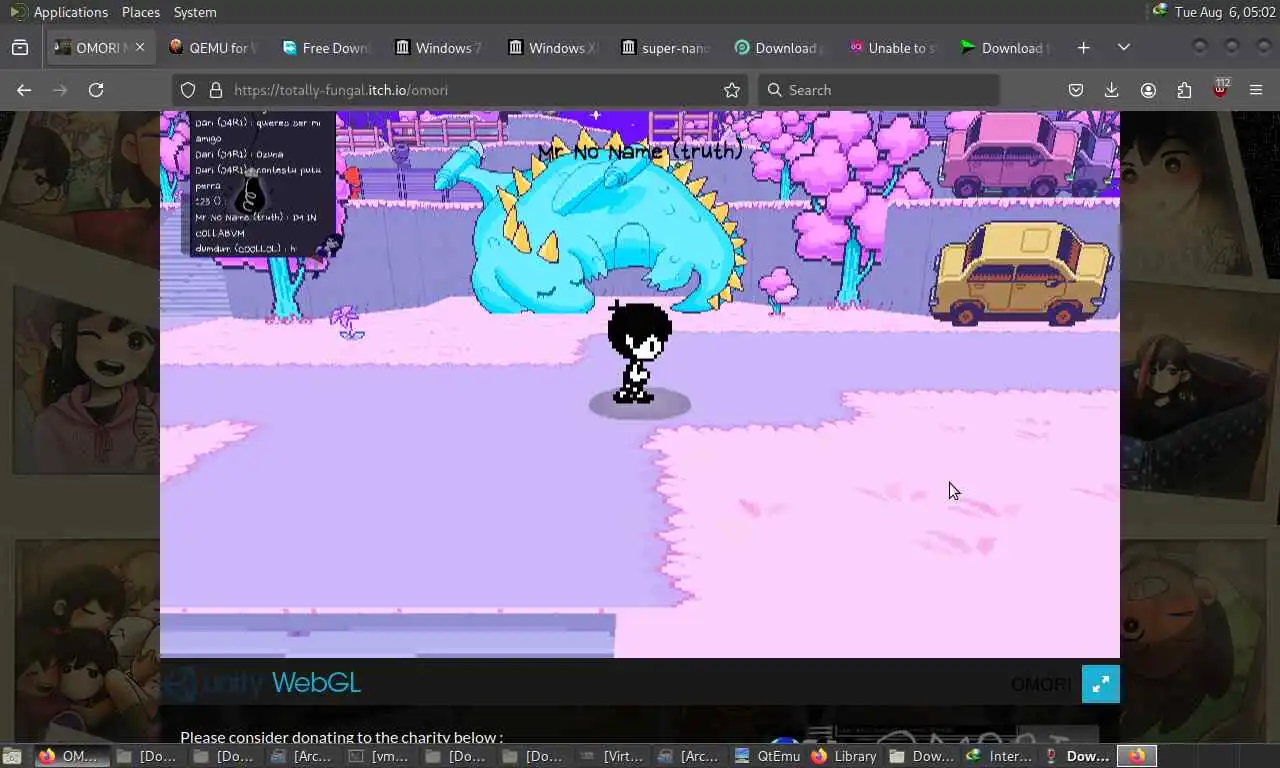Bookmark this page with the star
Image resolution: width=1280 pixels, height=768 pixels.
click(x=732, y=90)
